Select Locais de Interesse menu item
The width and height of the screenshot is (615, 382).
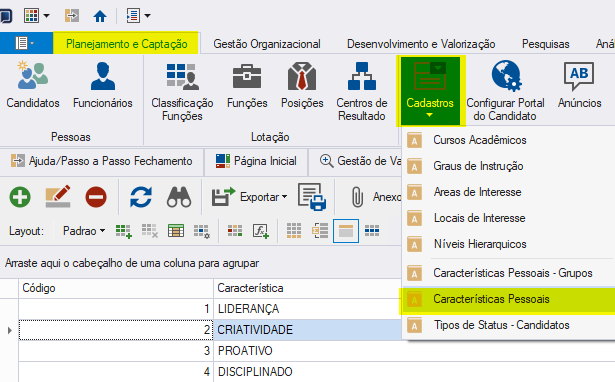click(x=509, y=218)
